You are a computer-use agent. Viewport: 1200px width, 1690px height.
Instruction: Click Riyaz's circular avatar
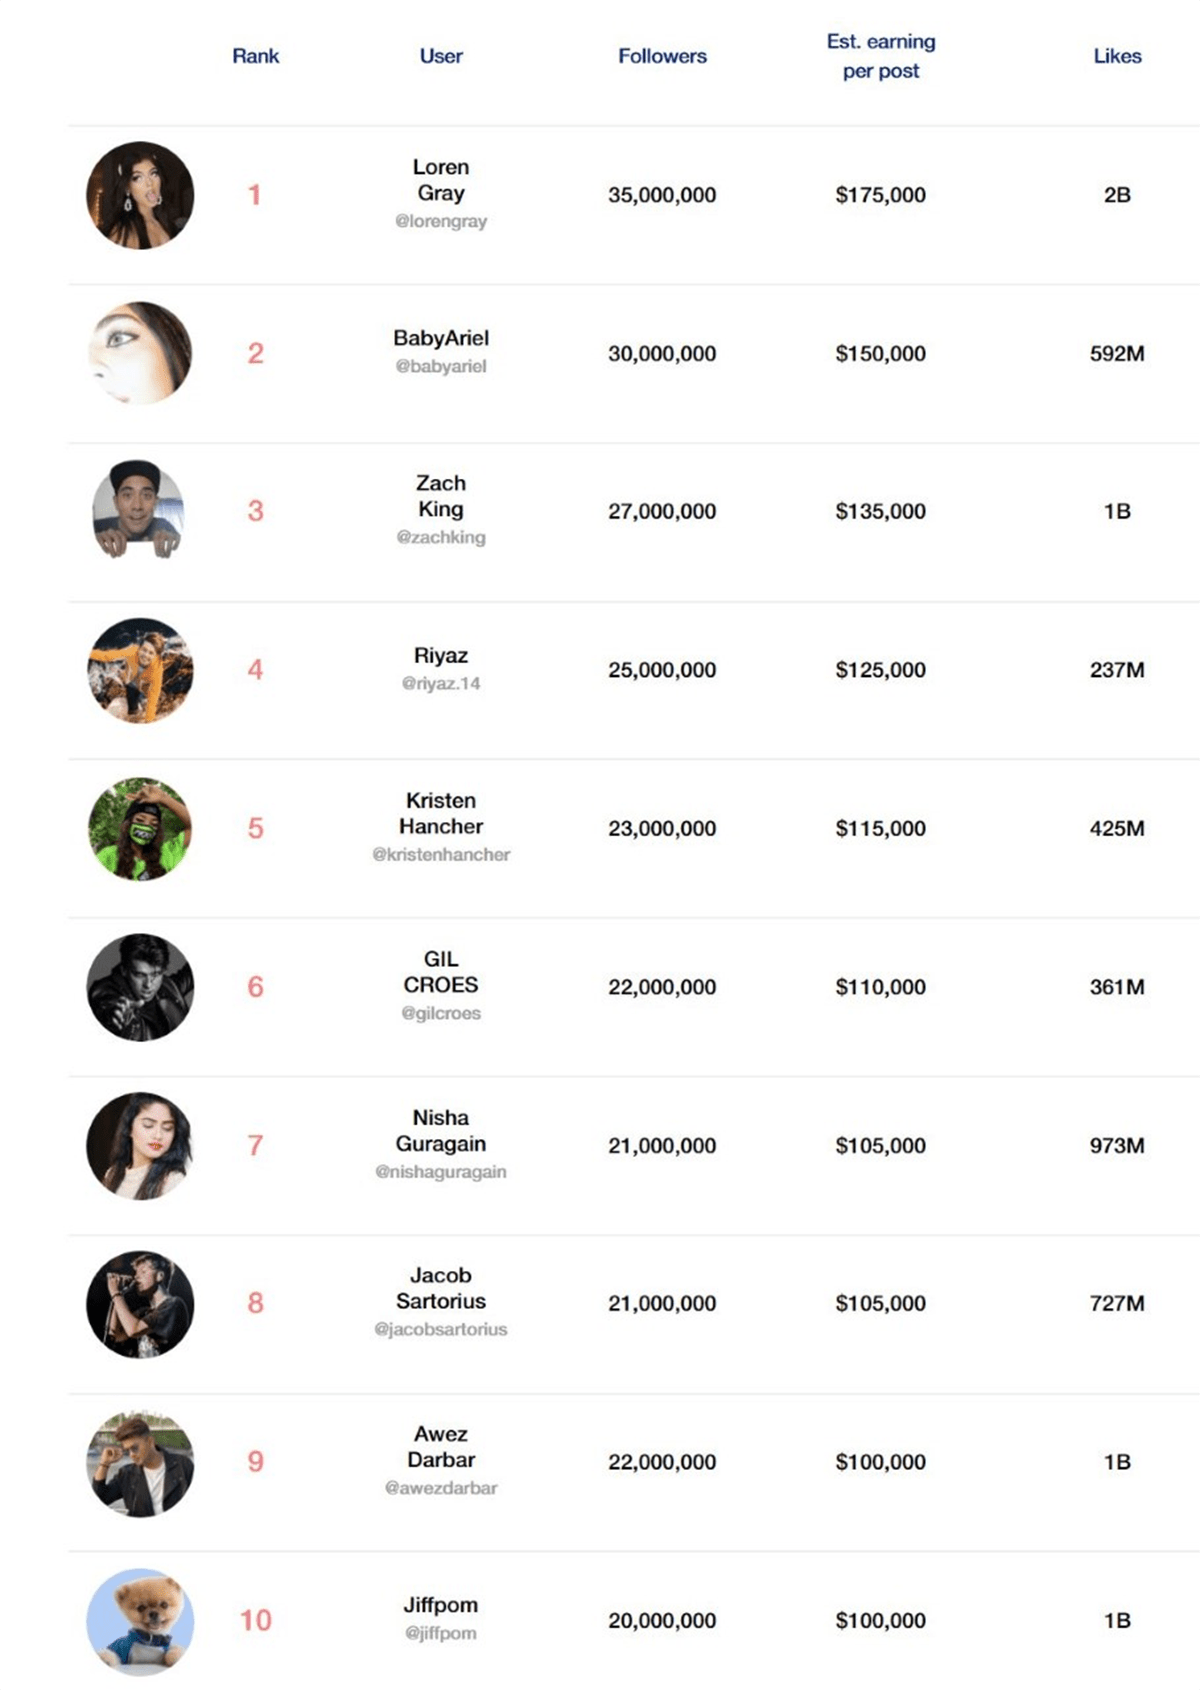140,670
